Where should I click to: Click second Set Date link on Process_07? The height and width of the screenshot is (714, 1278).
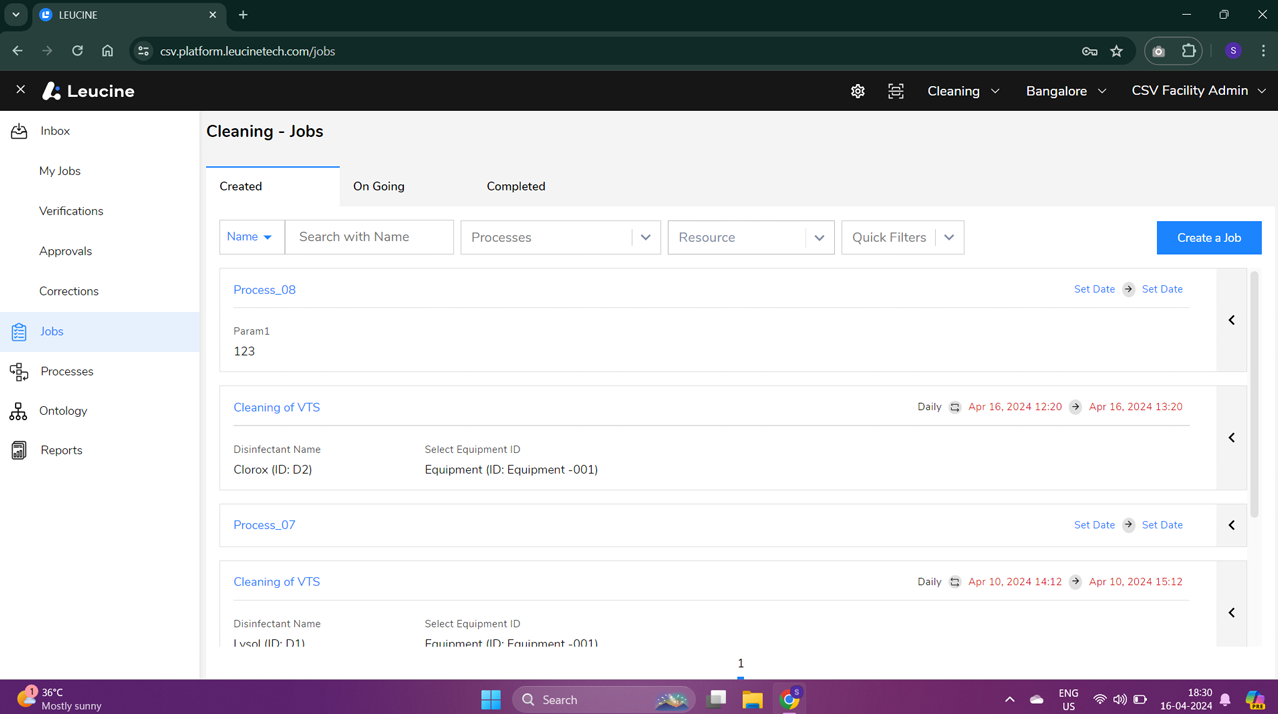tap(1162, 525)
